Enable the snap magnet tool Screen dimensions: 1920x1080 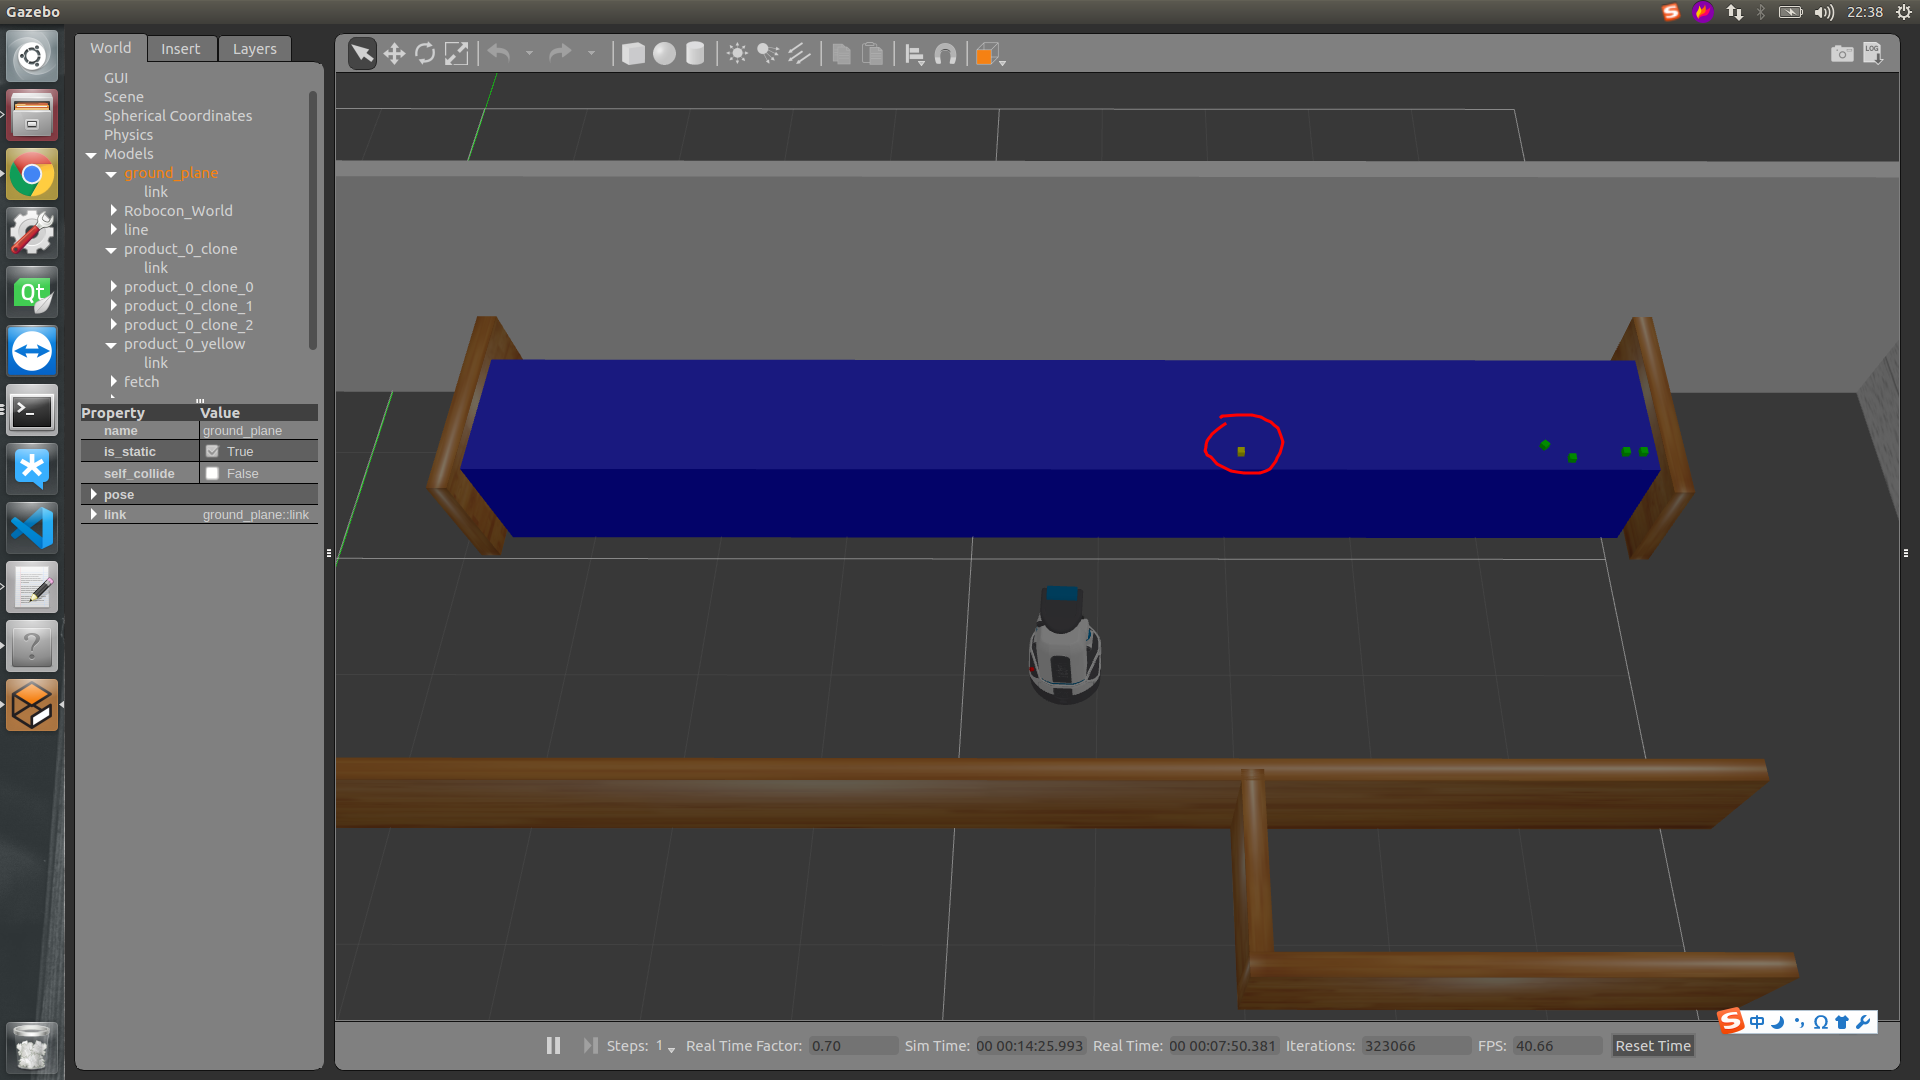point(945,54)
